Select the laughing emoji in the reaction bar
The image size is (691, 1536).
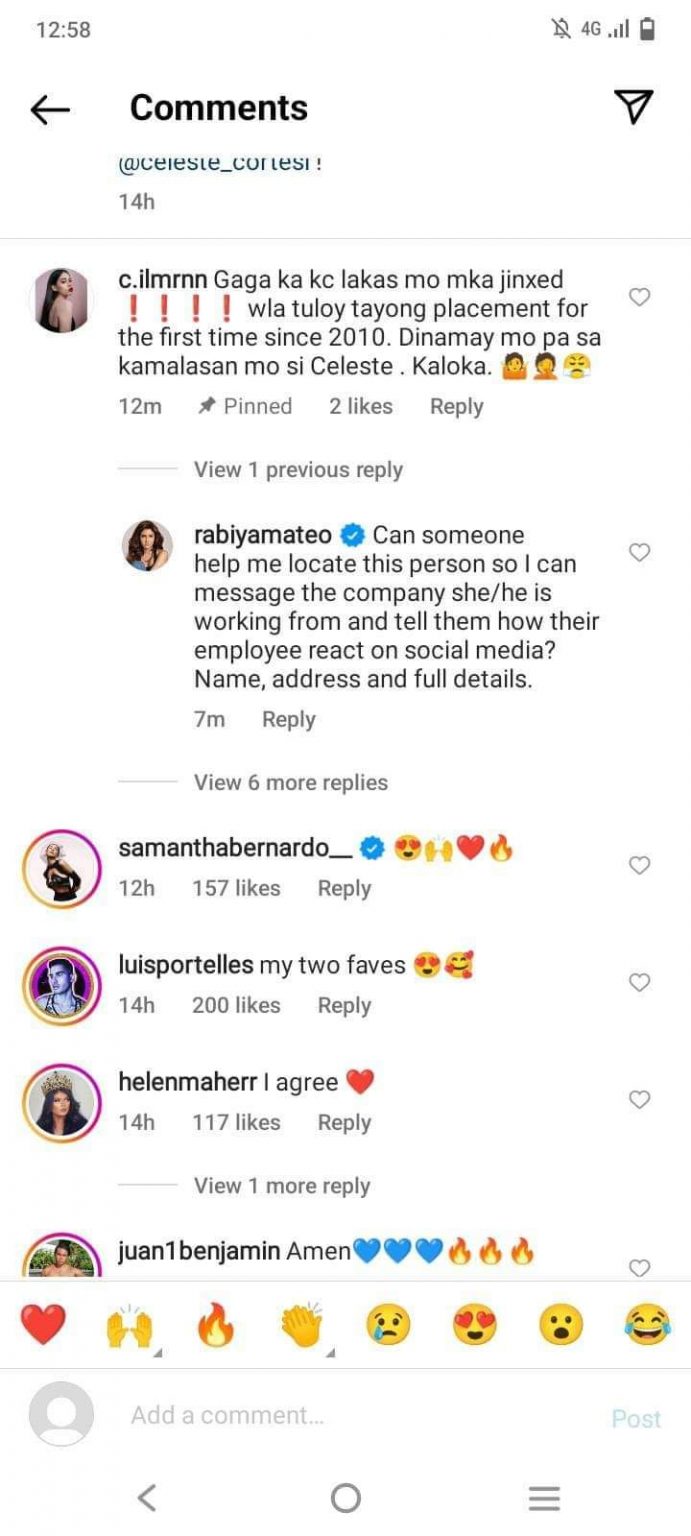point(646,1322)
